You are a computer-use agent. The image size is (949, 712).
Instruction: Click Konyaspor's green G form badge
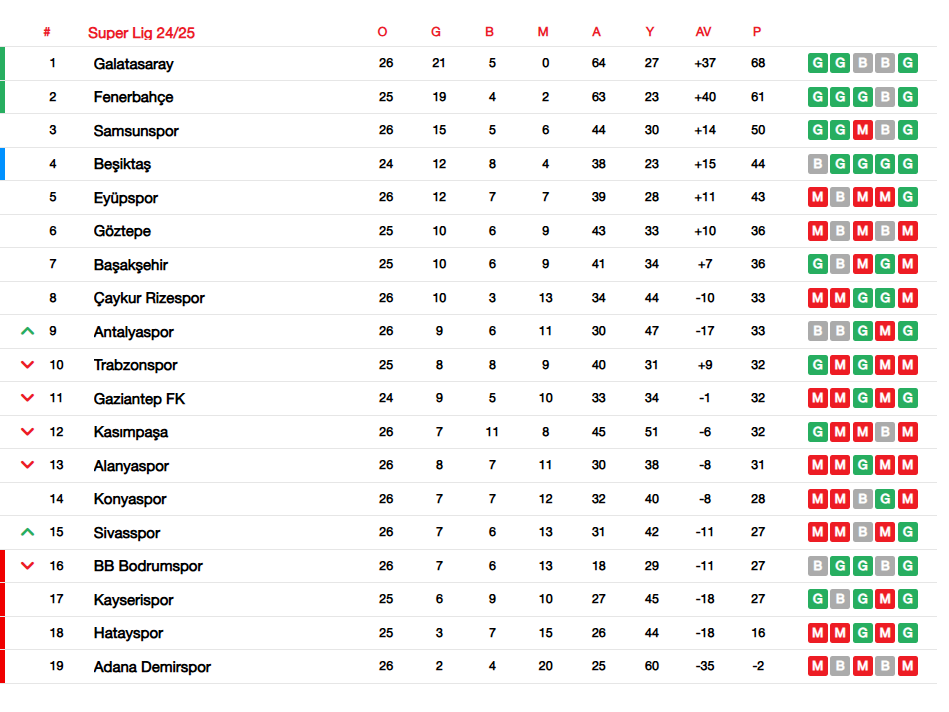click(885, 499)
